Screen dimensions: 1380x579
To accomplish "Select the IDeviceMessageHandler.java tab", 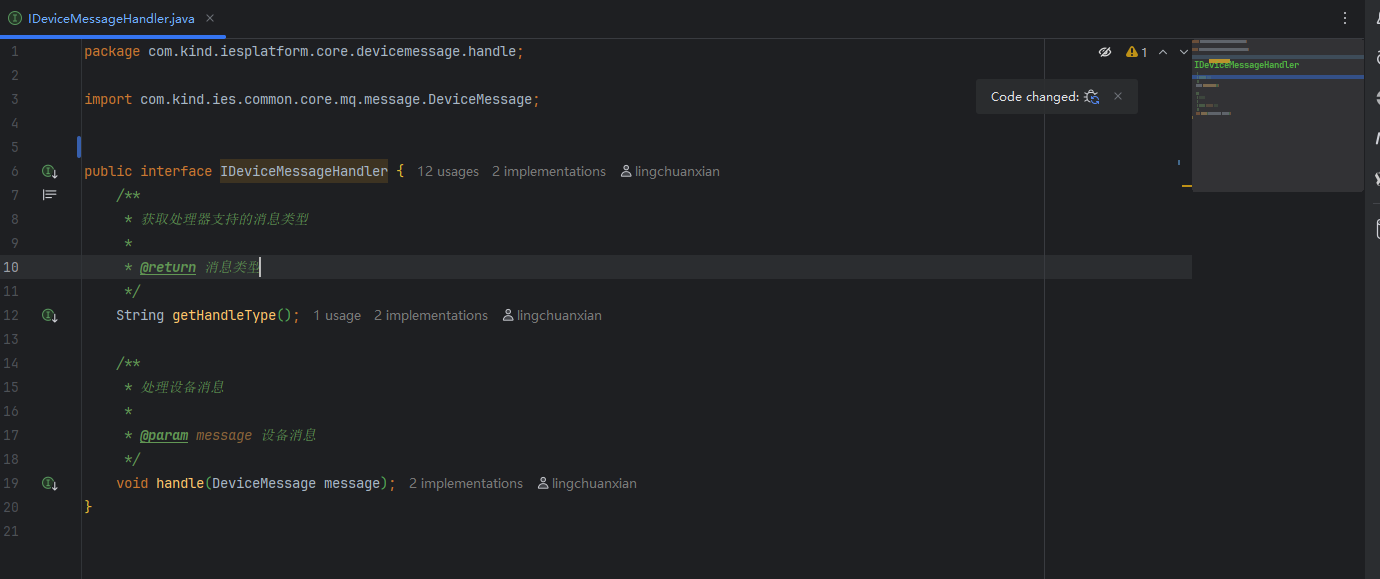I will (110, 19).
